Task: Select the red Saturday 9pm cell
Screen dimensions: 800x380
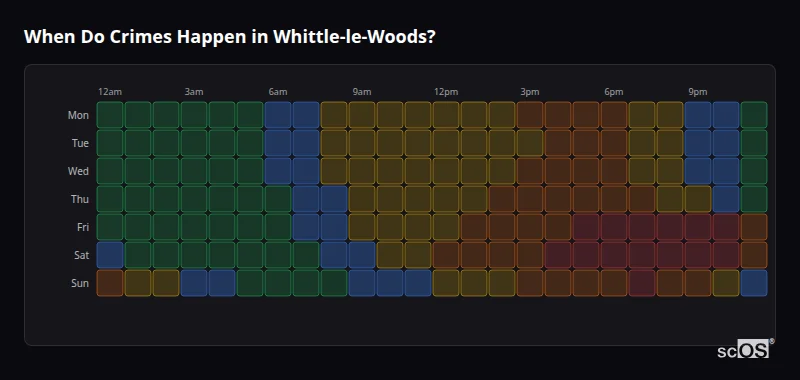Action: click(x=697, y=255)
